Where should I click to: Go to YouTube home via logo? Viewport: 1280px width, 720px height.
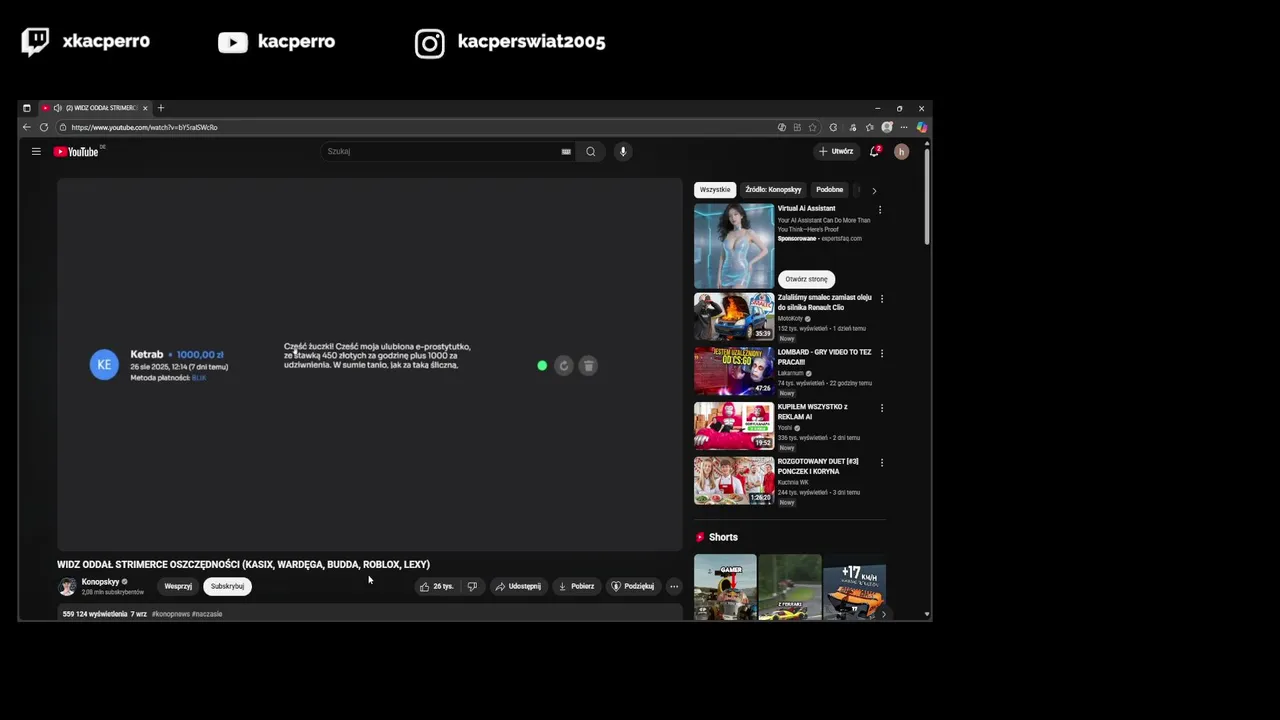pos(76,152)
